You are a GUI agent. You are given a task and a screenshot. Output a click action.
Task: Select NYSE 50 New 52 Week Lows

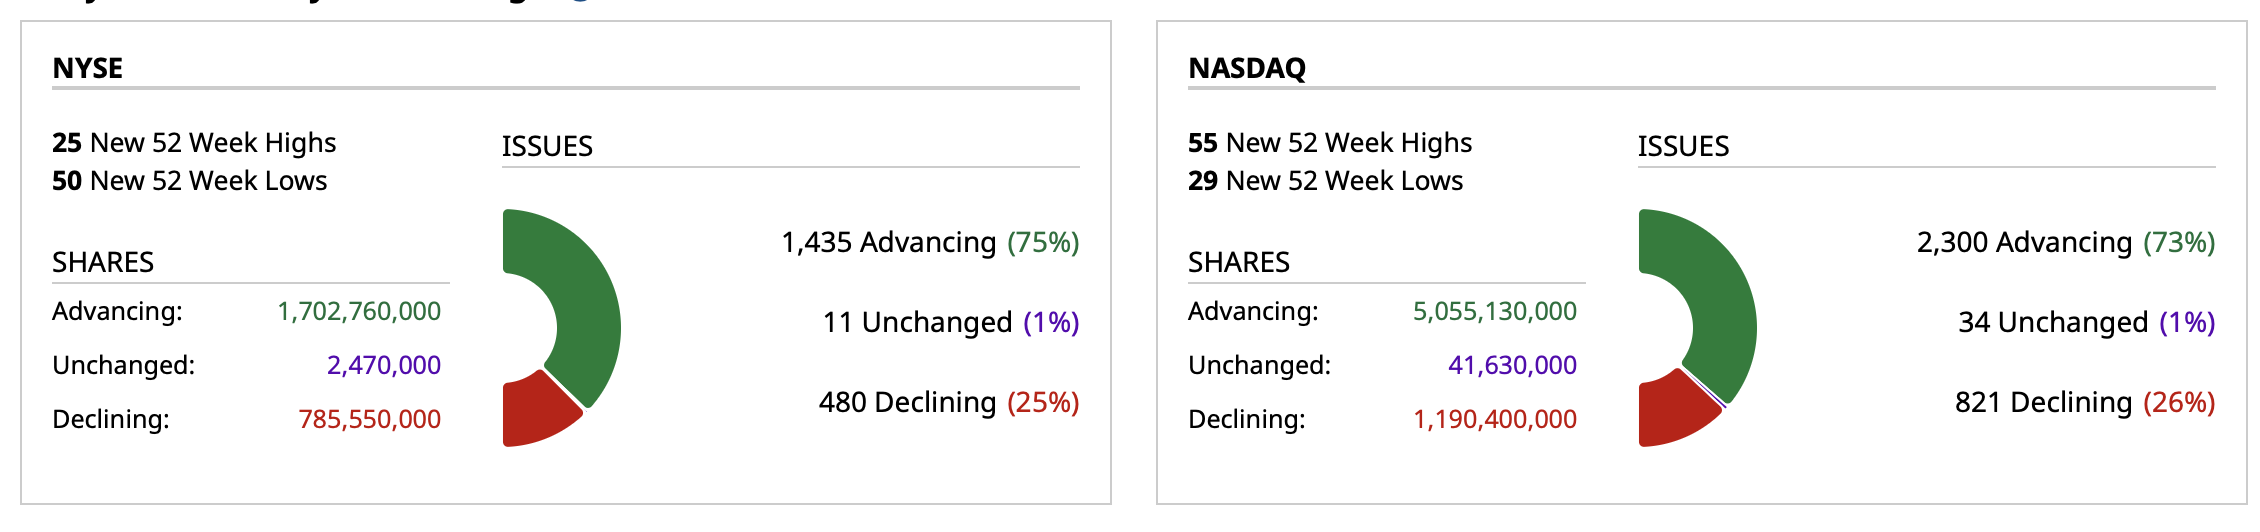pos(190,181)
